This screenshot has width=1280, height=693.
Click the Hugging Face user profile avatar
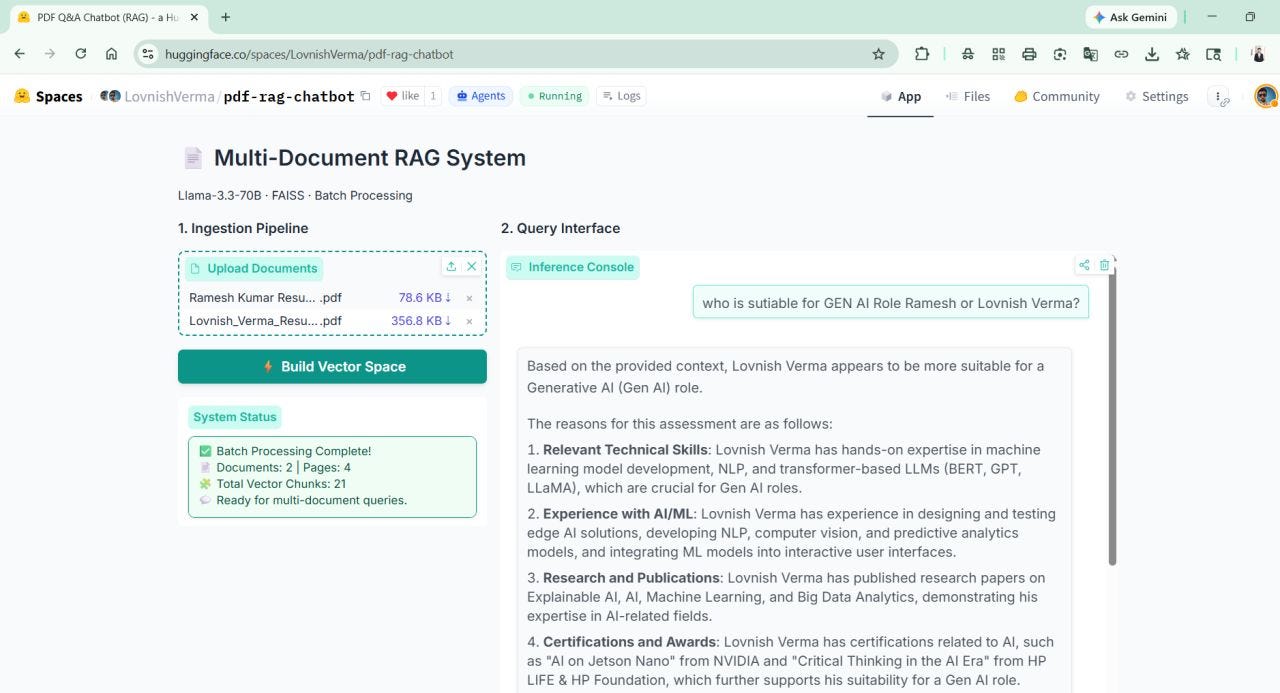[1266, 96]
